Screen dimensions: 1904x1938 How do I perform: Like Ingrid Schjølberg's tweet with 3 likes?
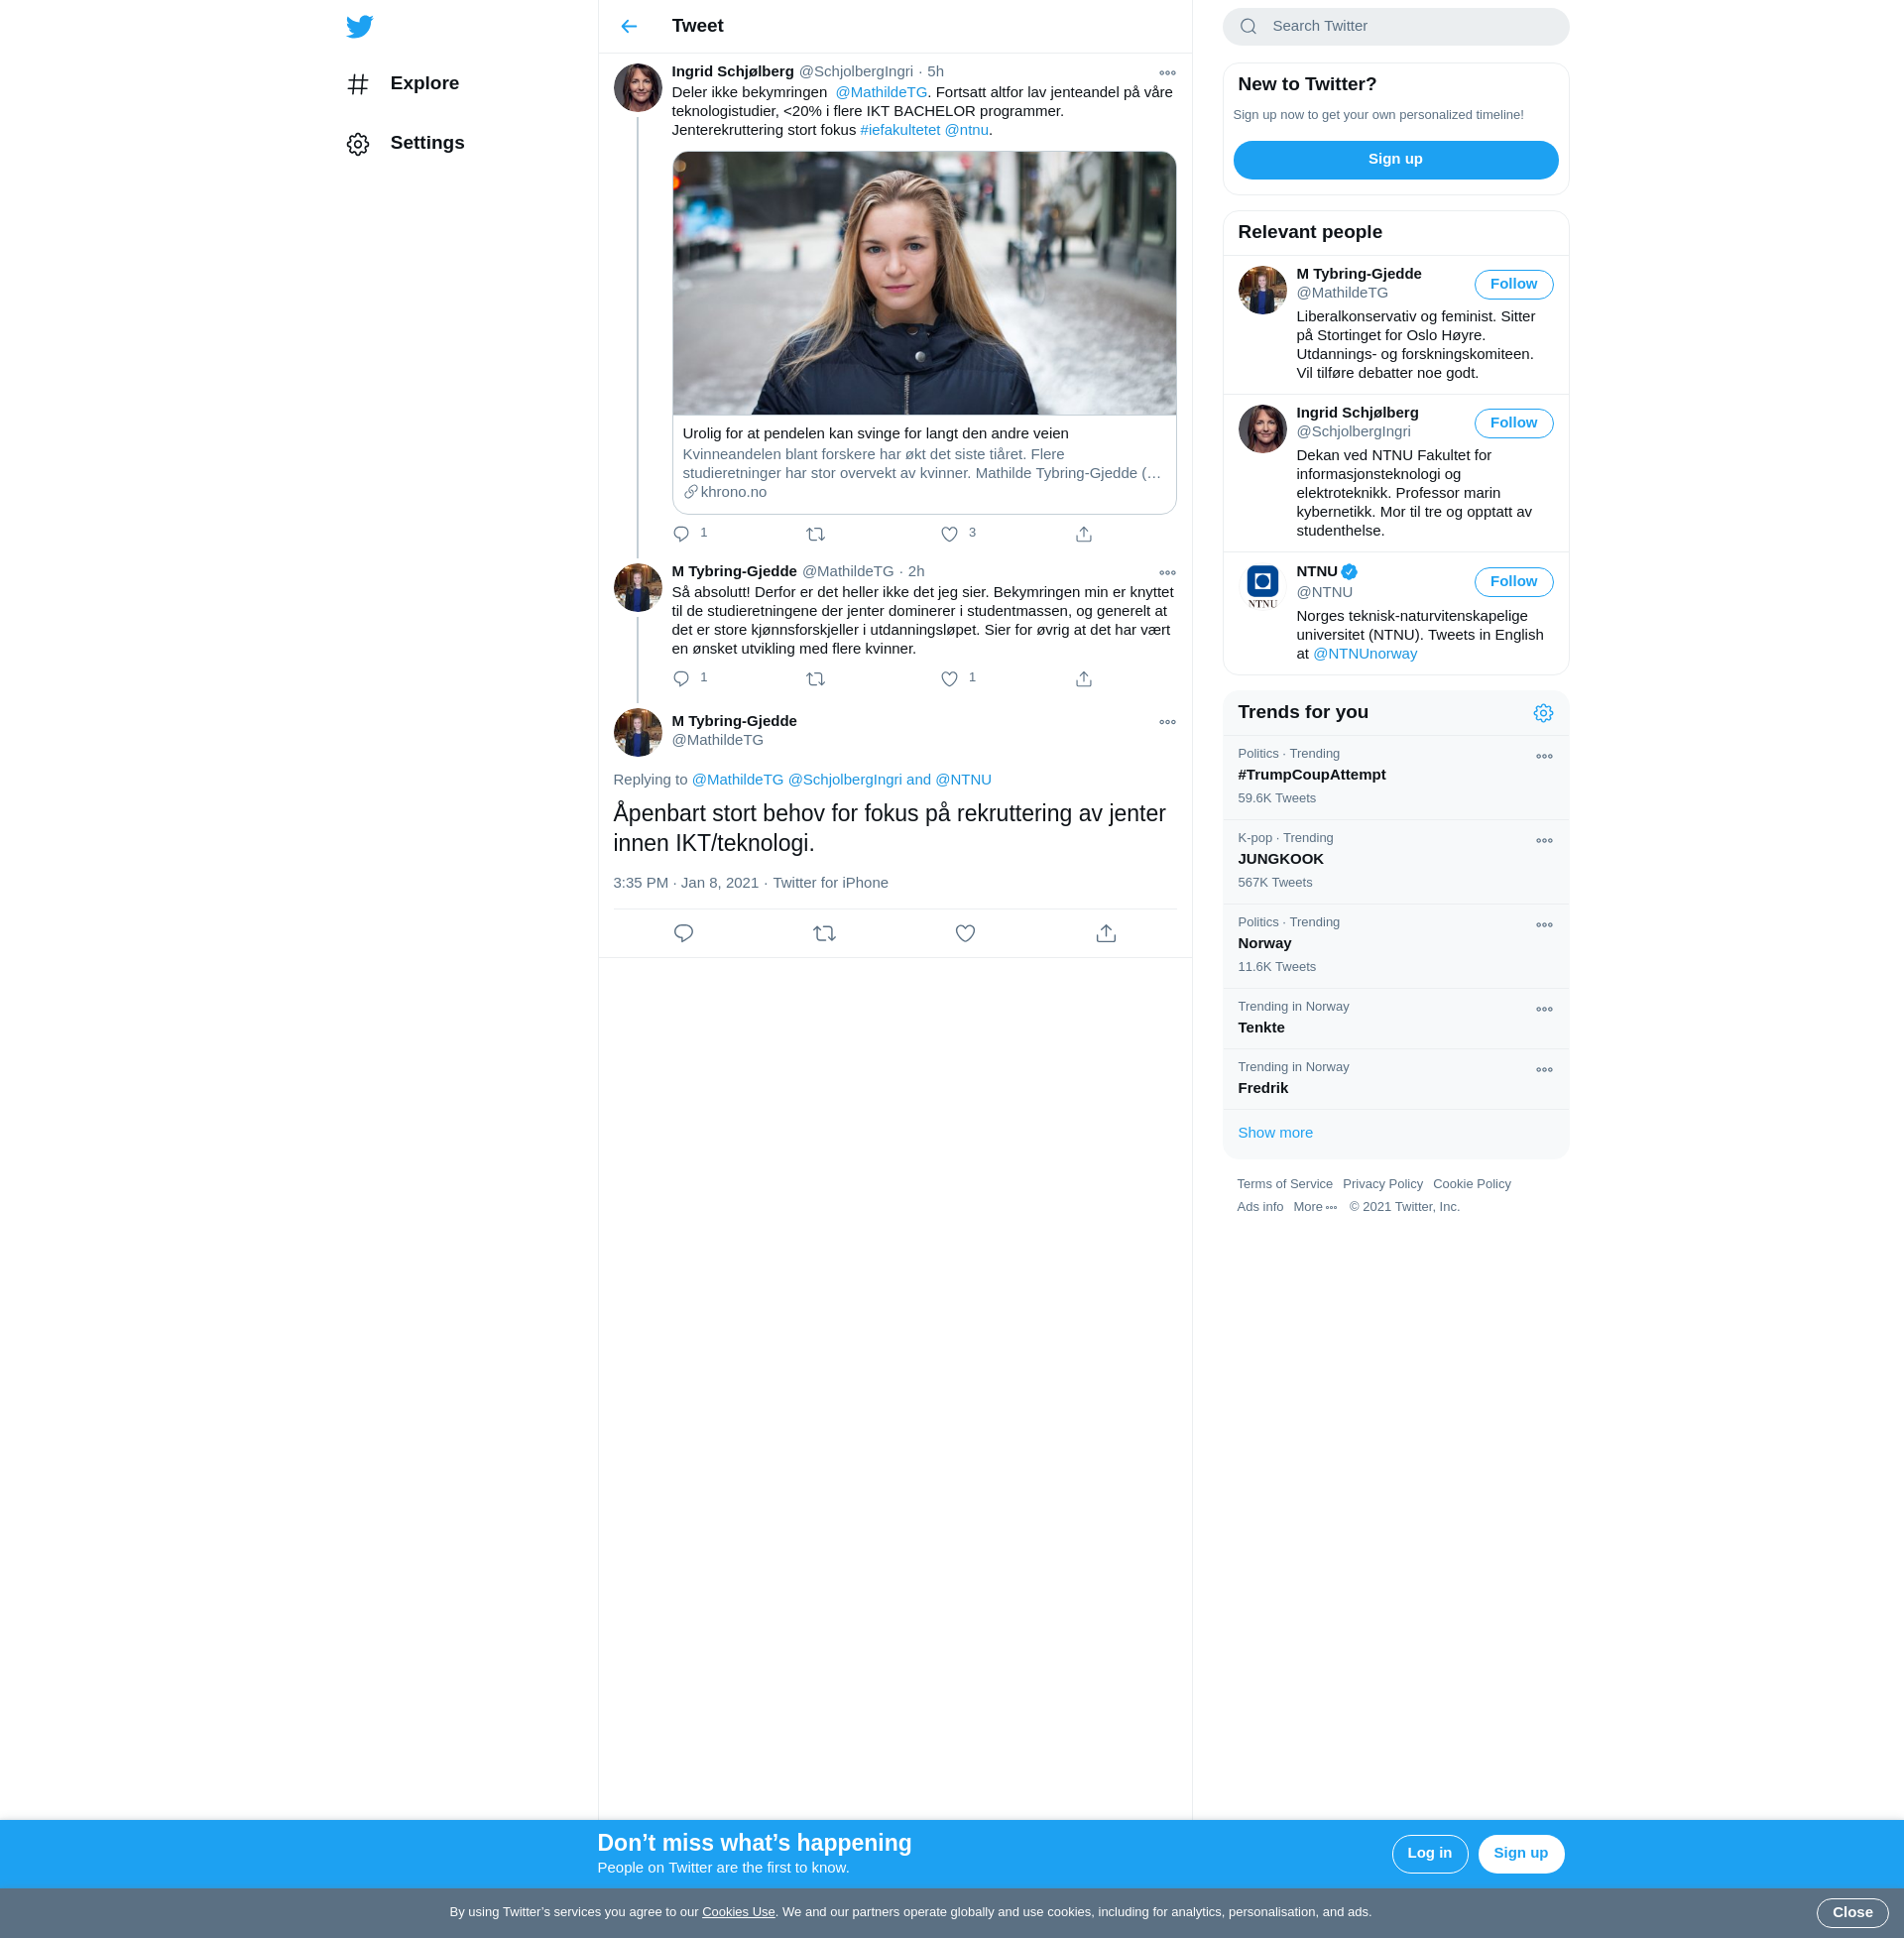pos(949,534)
